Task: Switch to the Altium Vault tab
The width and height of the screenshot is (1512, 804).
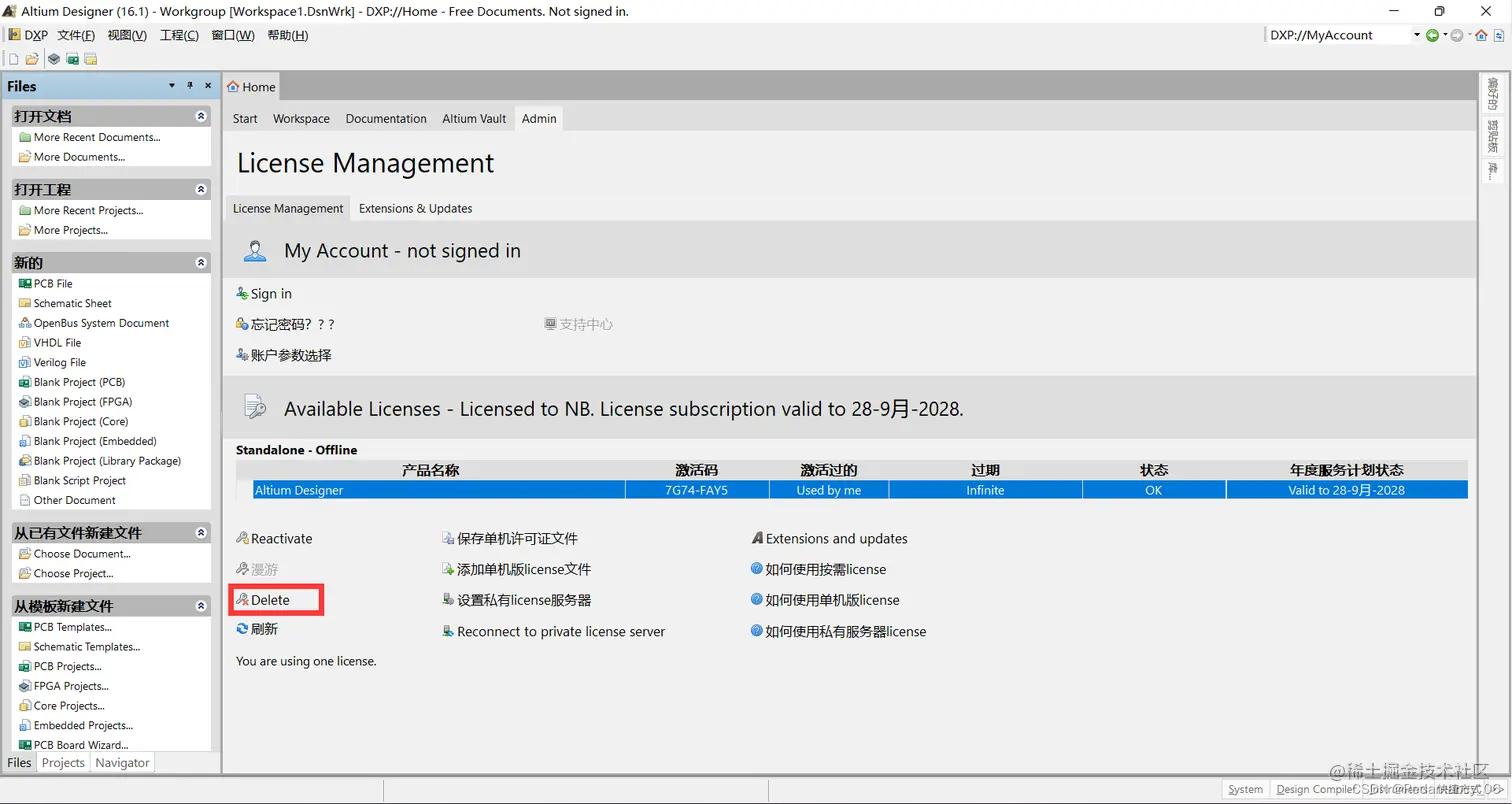Action: [x=474, y=118]
